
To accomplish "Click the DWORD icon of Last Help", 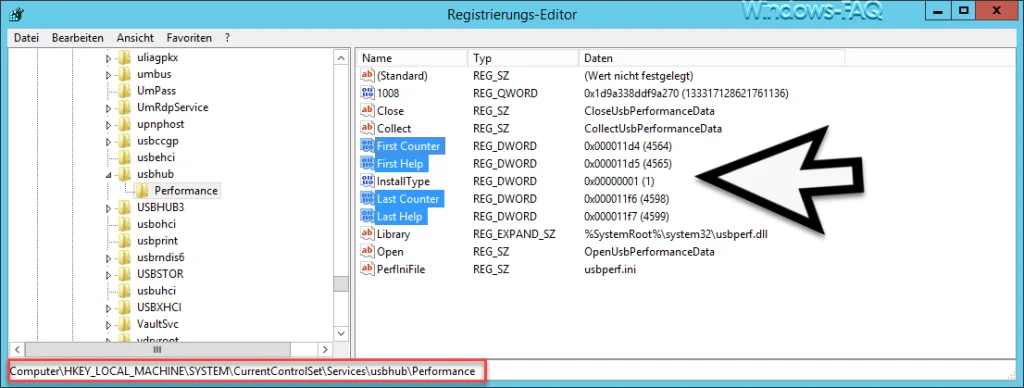I will [x=367, y=216].
